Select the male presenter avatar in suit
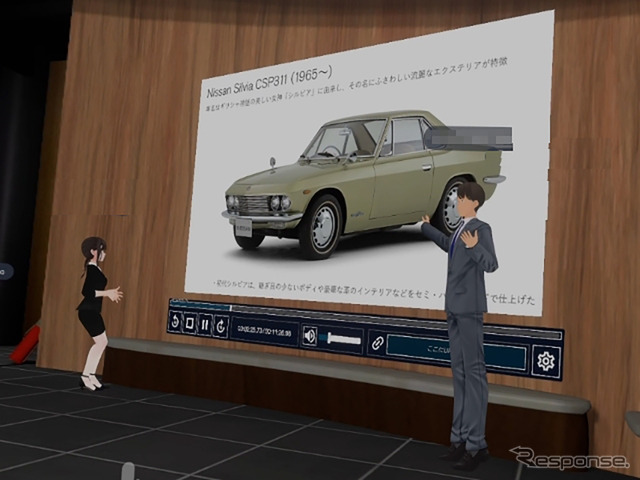This screenshot has width=640, height=480. (x=465, y=324)
